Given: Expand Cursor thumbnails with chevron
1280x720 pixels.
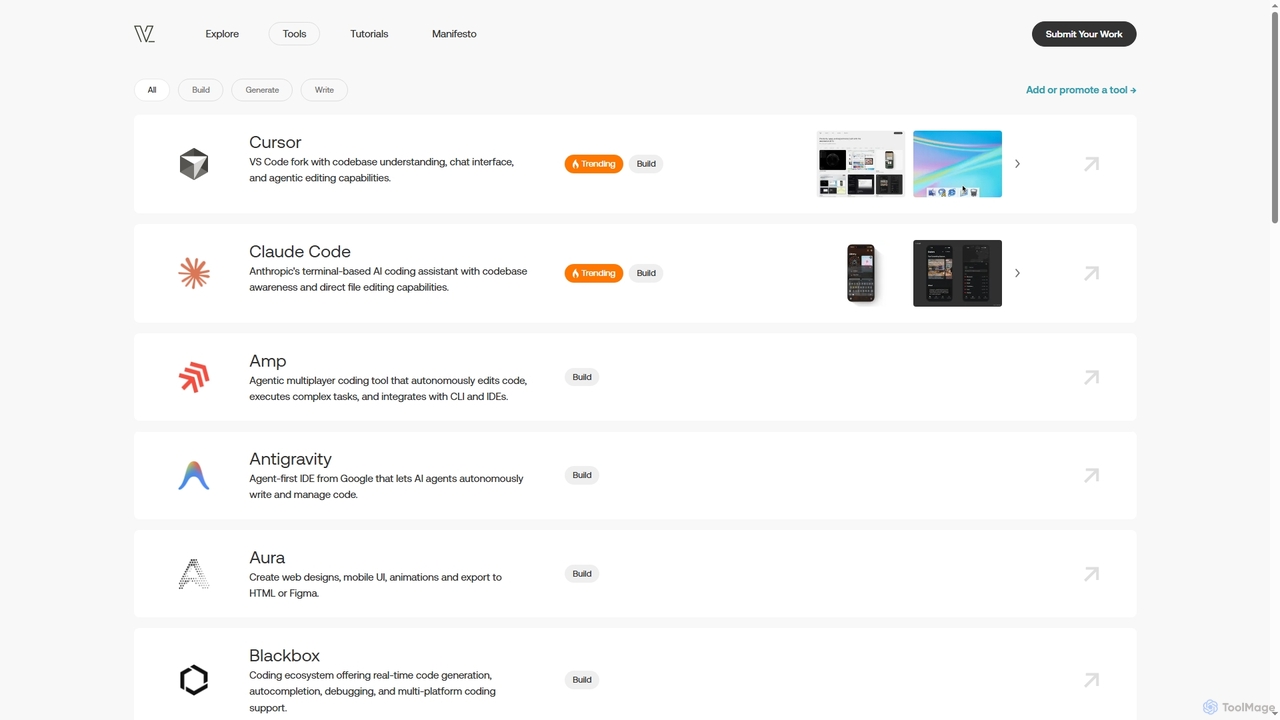Looking at the screenshot, I should point(1017,164).
